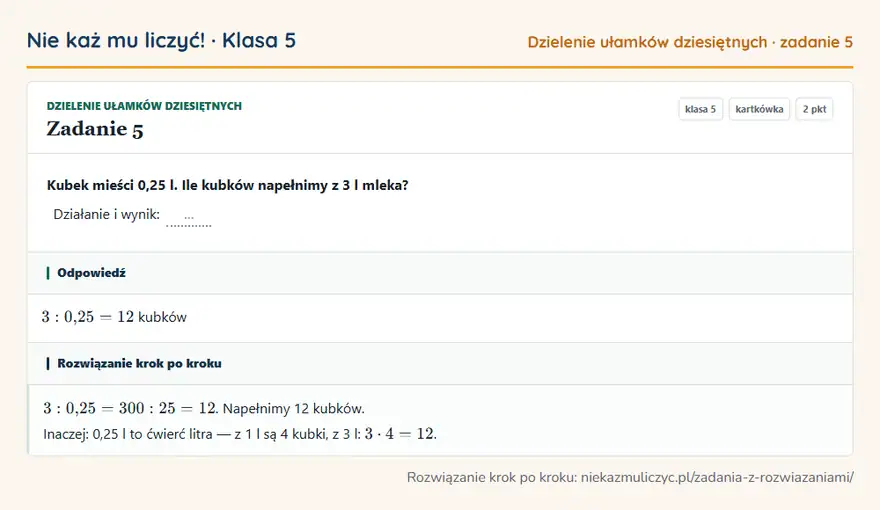The width and height of the screenshot is (880, 510).
Task: Click the orange divider line under the header
Action: [x=440, y=67]
